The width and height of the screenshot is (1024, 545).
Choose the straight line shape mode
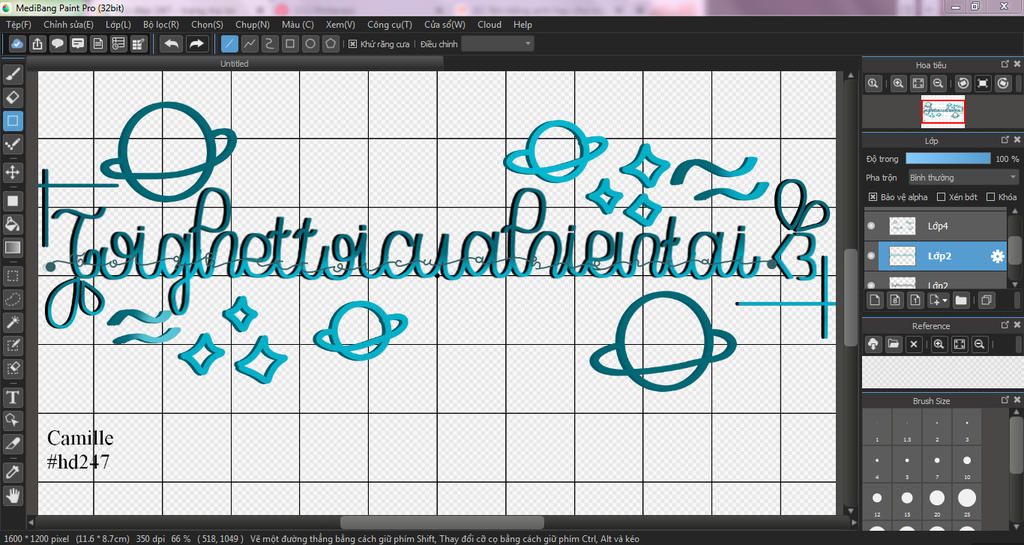click(x=229, y=44)
